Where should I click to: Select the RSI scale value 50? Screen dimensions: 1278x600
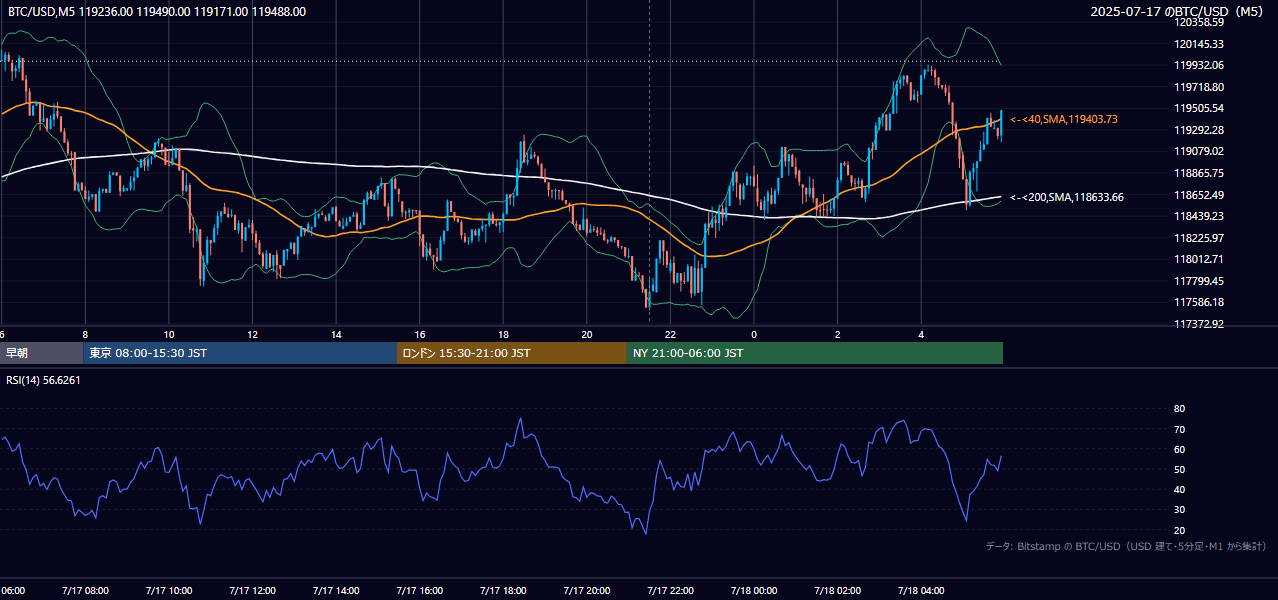(x=1180, y=469)
